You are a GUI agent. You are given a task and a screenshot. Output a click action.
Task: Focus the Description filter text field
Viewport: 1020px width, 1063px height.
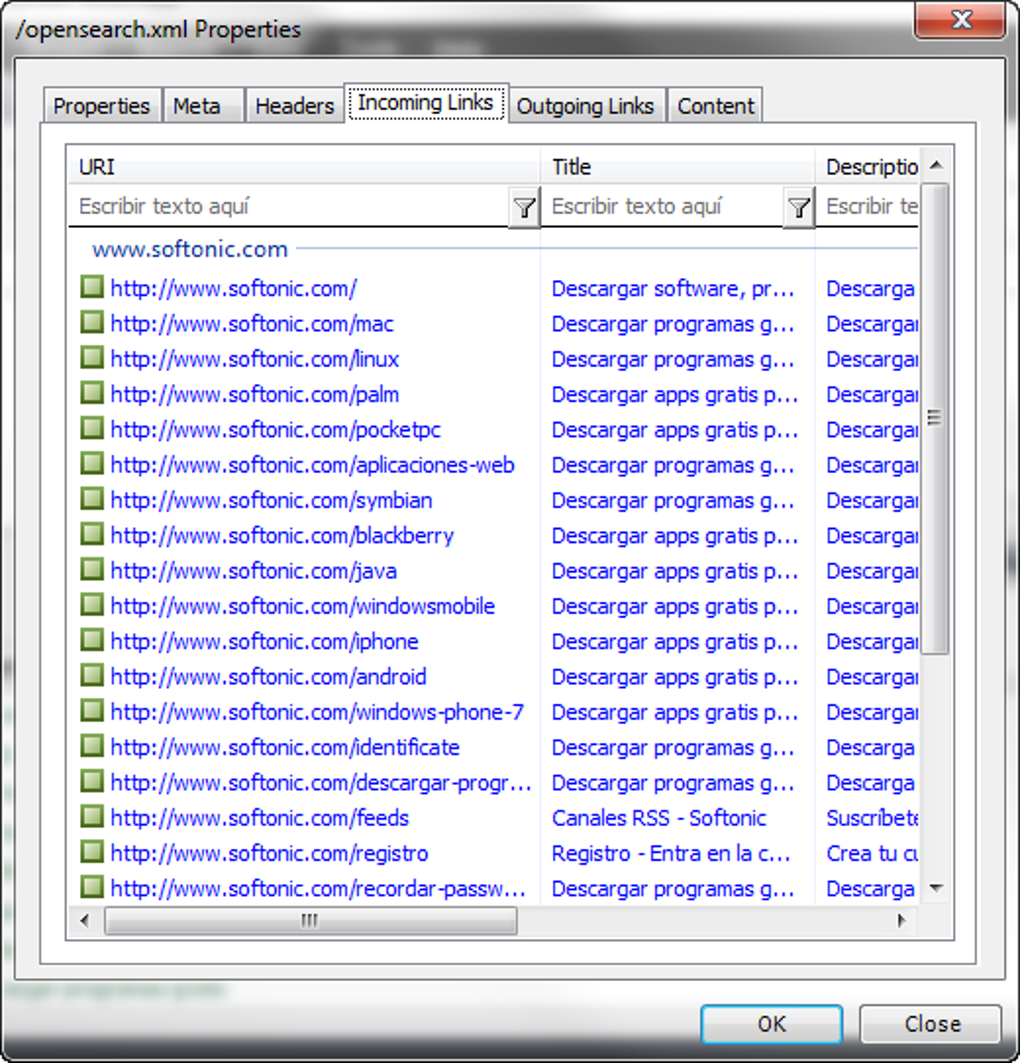click(x=867, y=206)
